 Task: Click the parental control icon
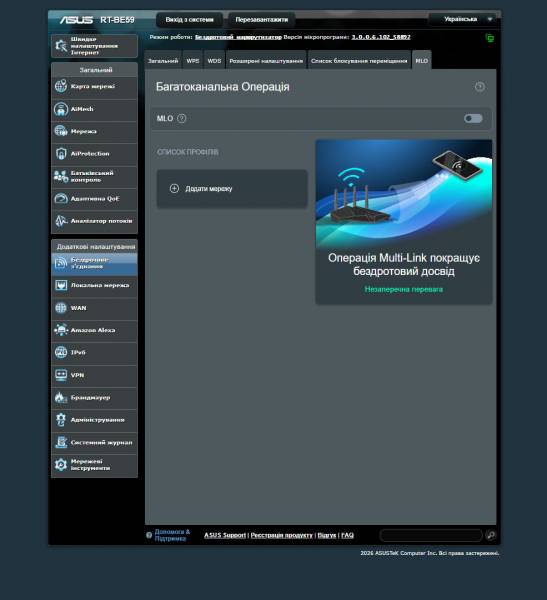[61, 176]
